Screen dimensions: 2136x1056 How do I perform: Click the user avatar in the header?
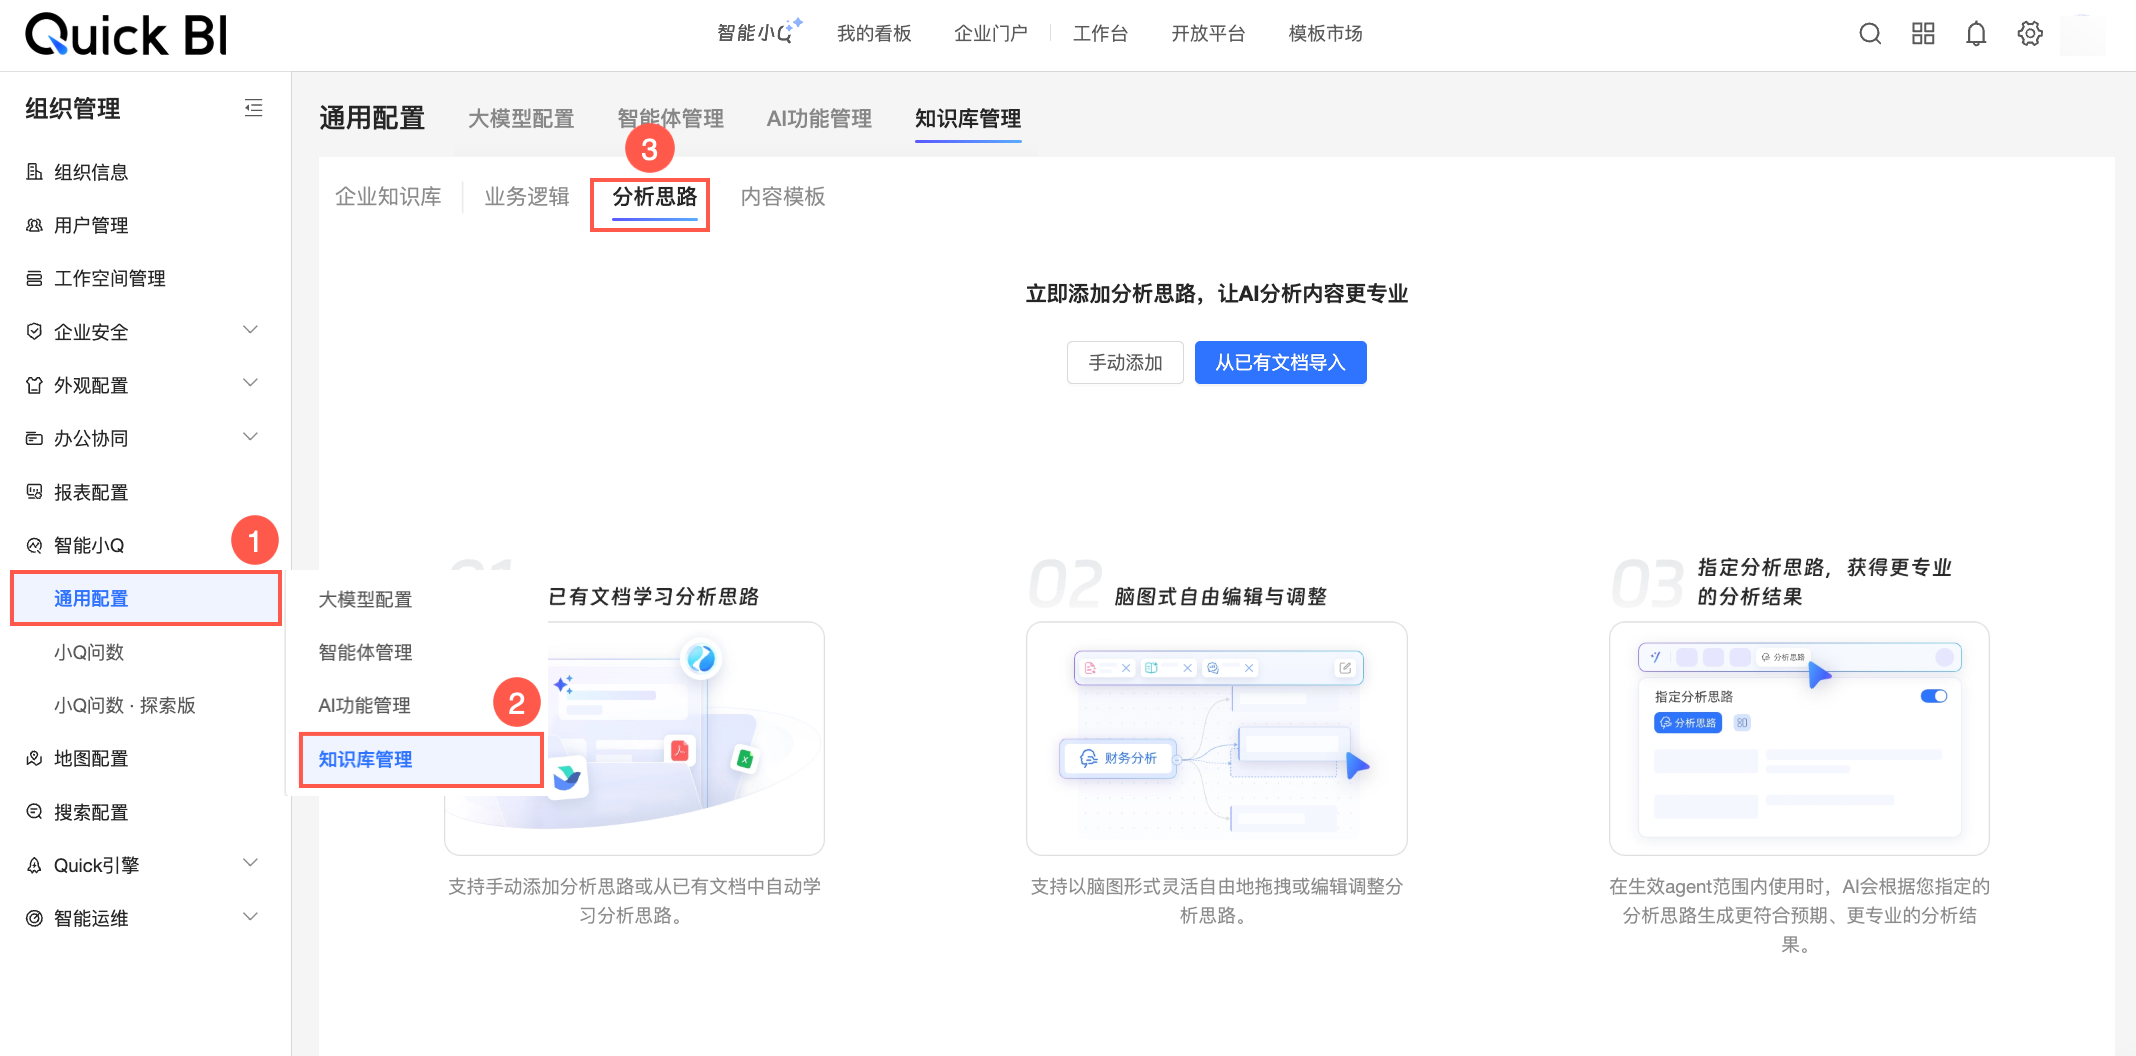click(2082, 34)
